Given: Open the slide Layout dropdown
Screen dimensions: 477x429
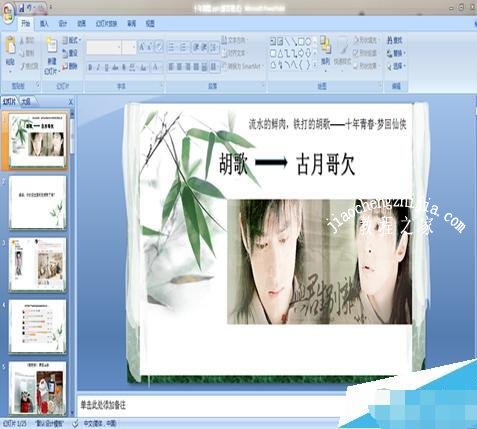Looking at the screenshot, I should pyautogui.click(x=72, y=40).
